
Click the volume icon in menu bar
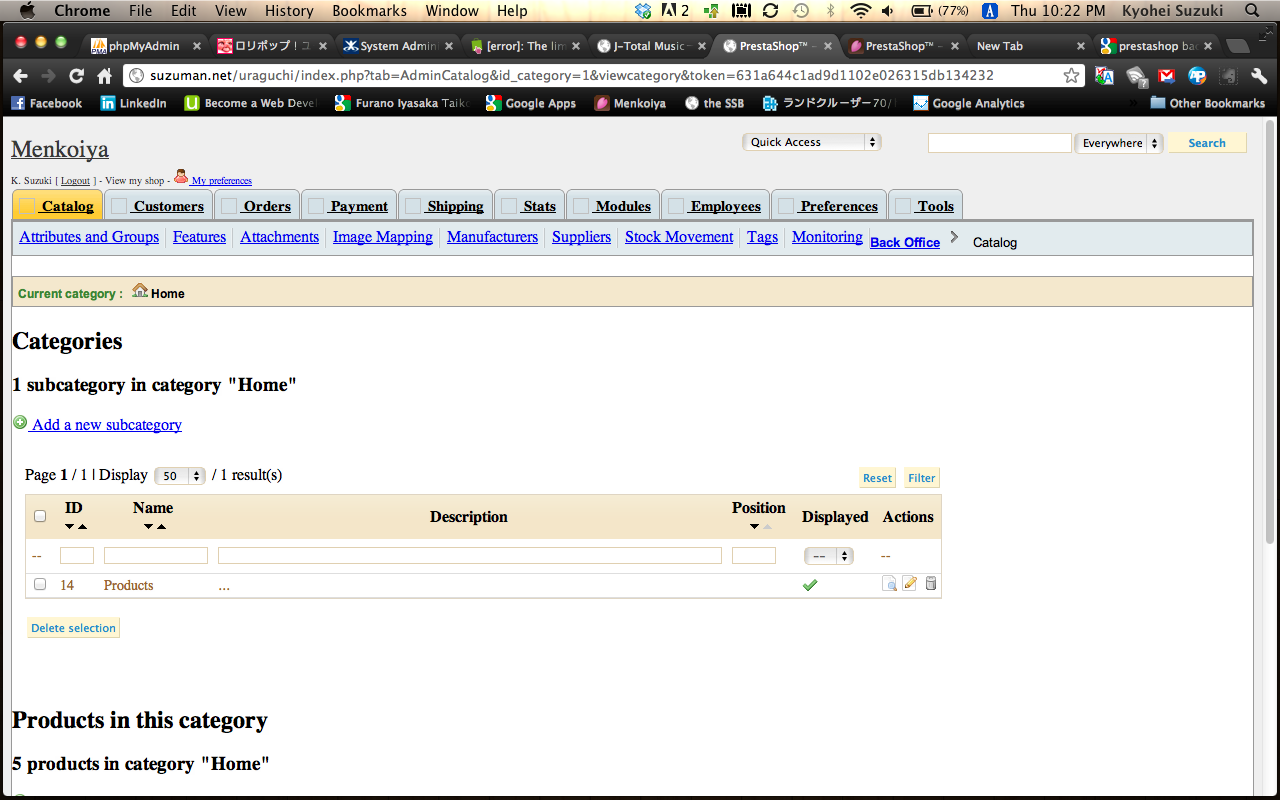pos(888,11)
